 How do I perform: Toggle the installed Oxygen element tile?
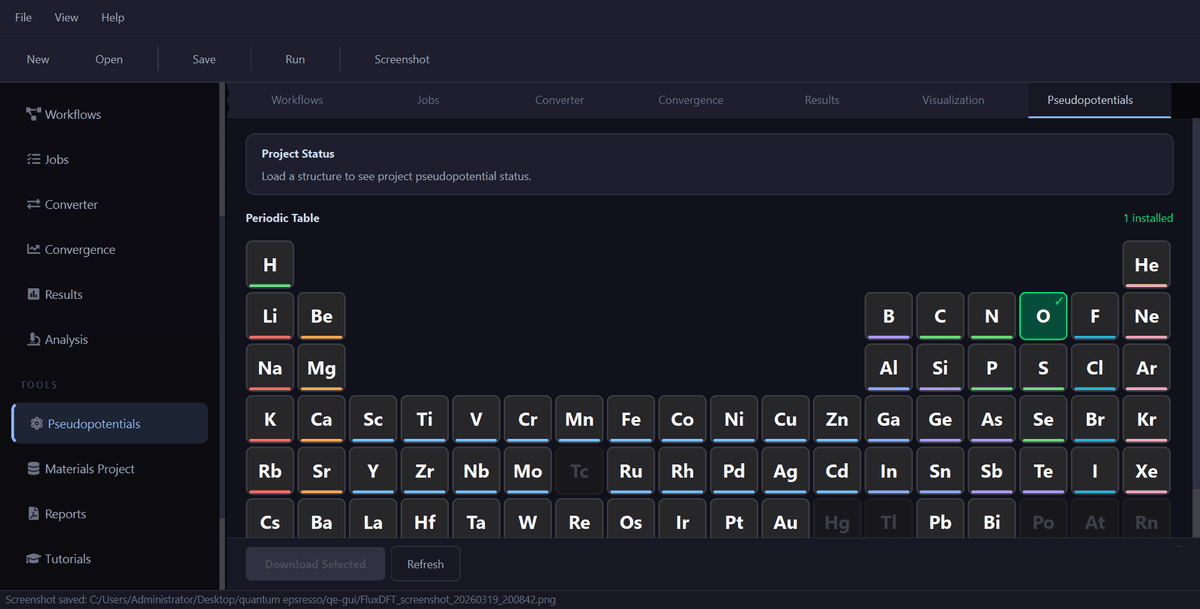tap(1043, 316)
